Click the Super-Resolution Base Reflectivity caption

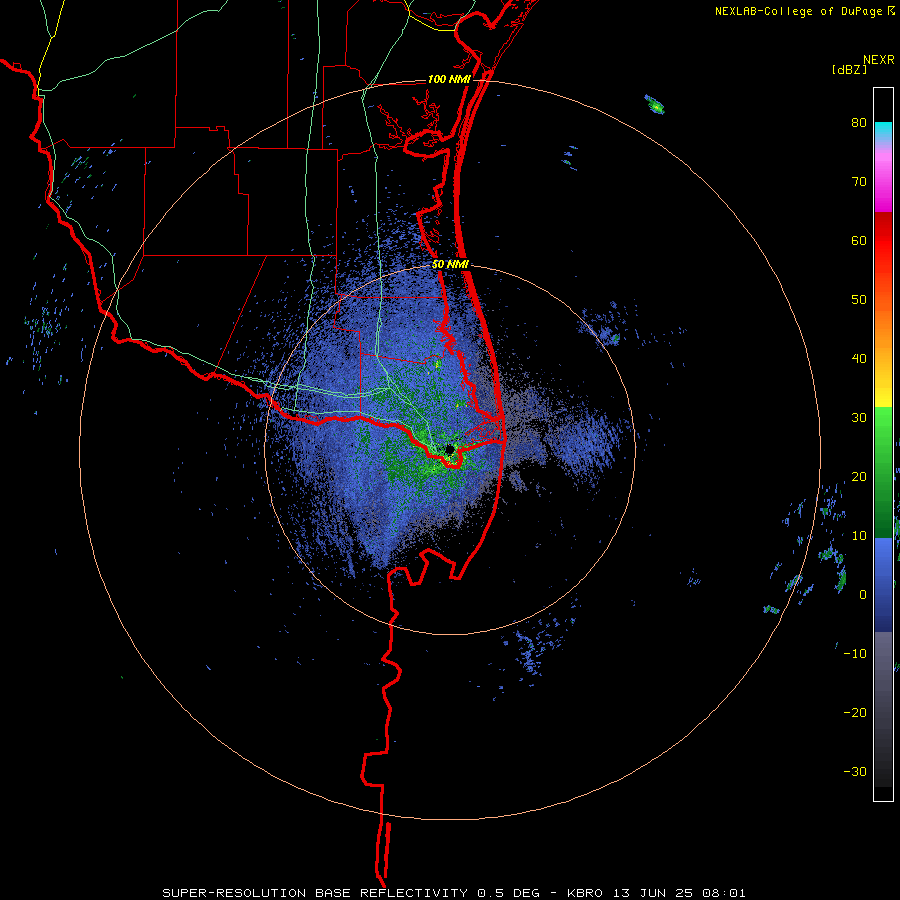click(454, 893)
